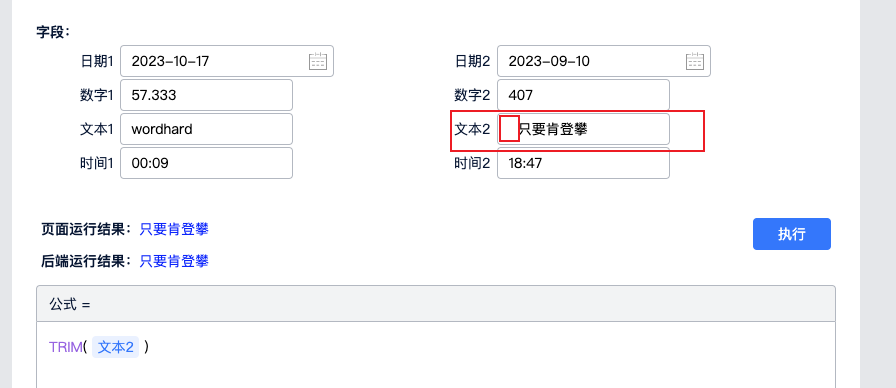Focus the 数字2 field containing 407
Viewport: 896px width, 388px height.
click(x=583, y=95)
